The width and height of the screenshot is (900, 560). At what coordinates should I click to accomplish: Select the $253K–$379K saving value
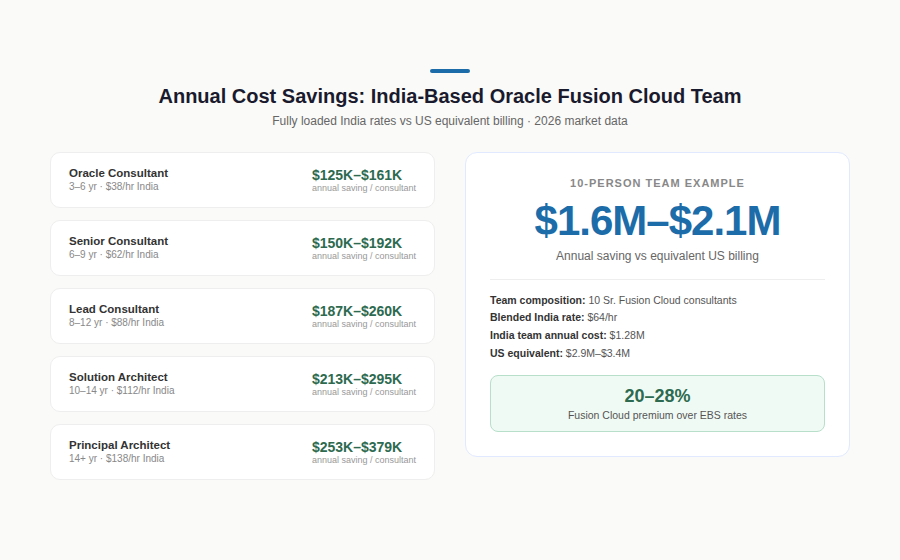(357, 447)
